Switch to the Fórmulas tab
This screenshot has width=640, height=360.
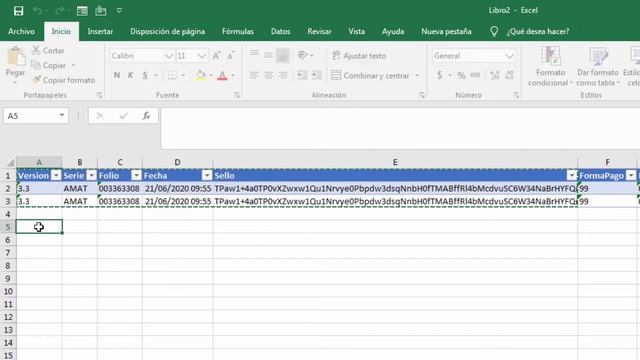(x=238, y=31)
